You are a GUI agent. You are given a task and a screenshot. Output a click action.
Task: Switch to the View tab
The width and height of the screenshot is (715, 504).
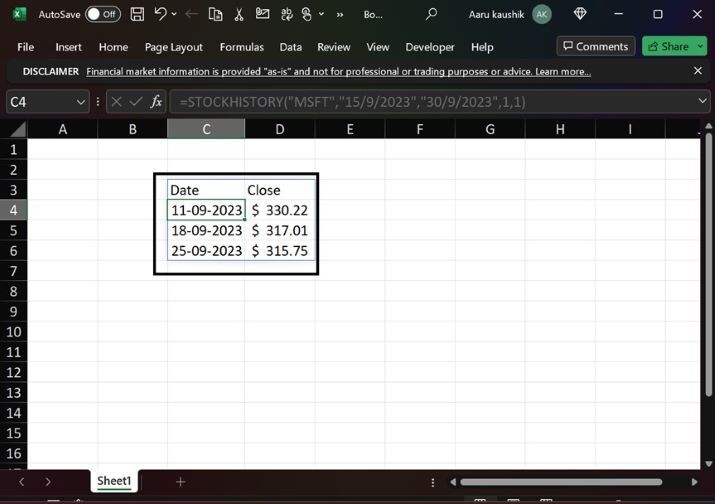[x=378, y=47]
